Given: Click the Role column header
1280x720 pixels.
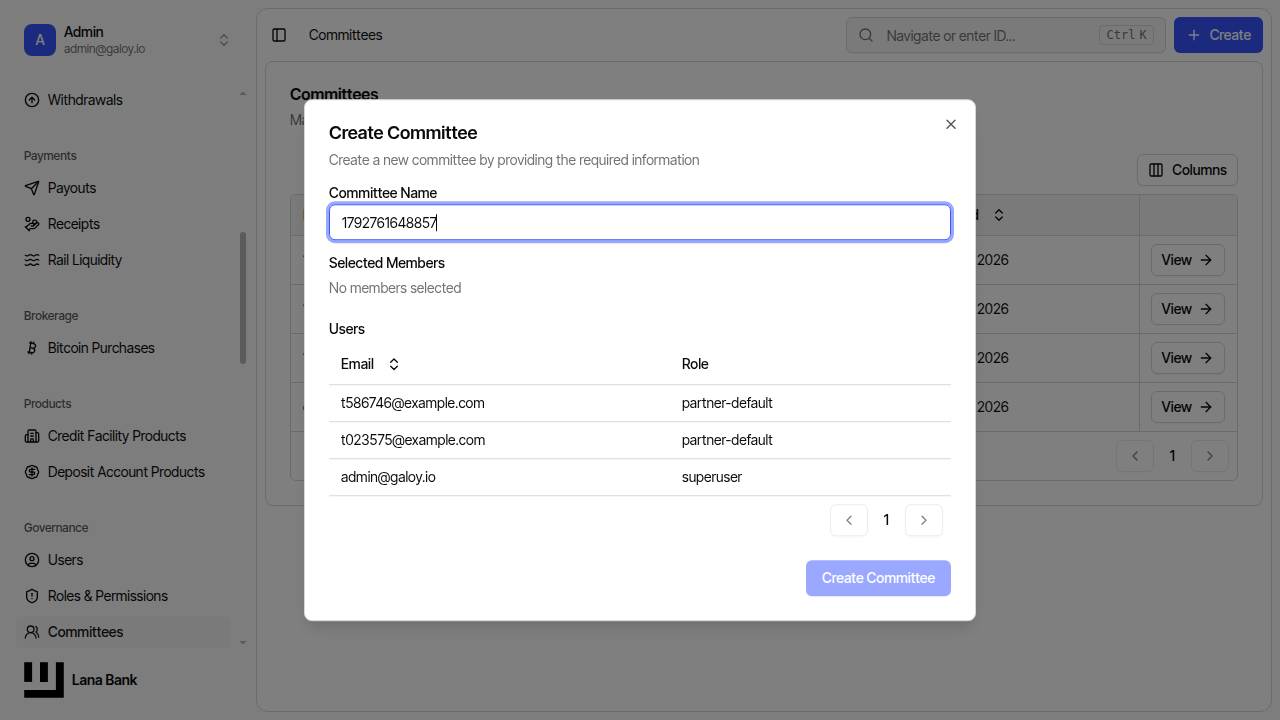Looking at the screenshot, I should (x=695, y=364).
